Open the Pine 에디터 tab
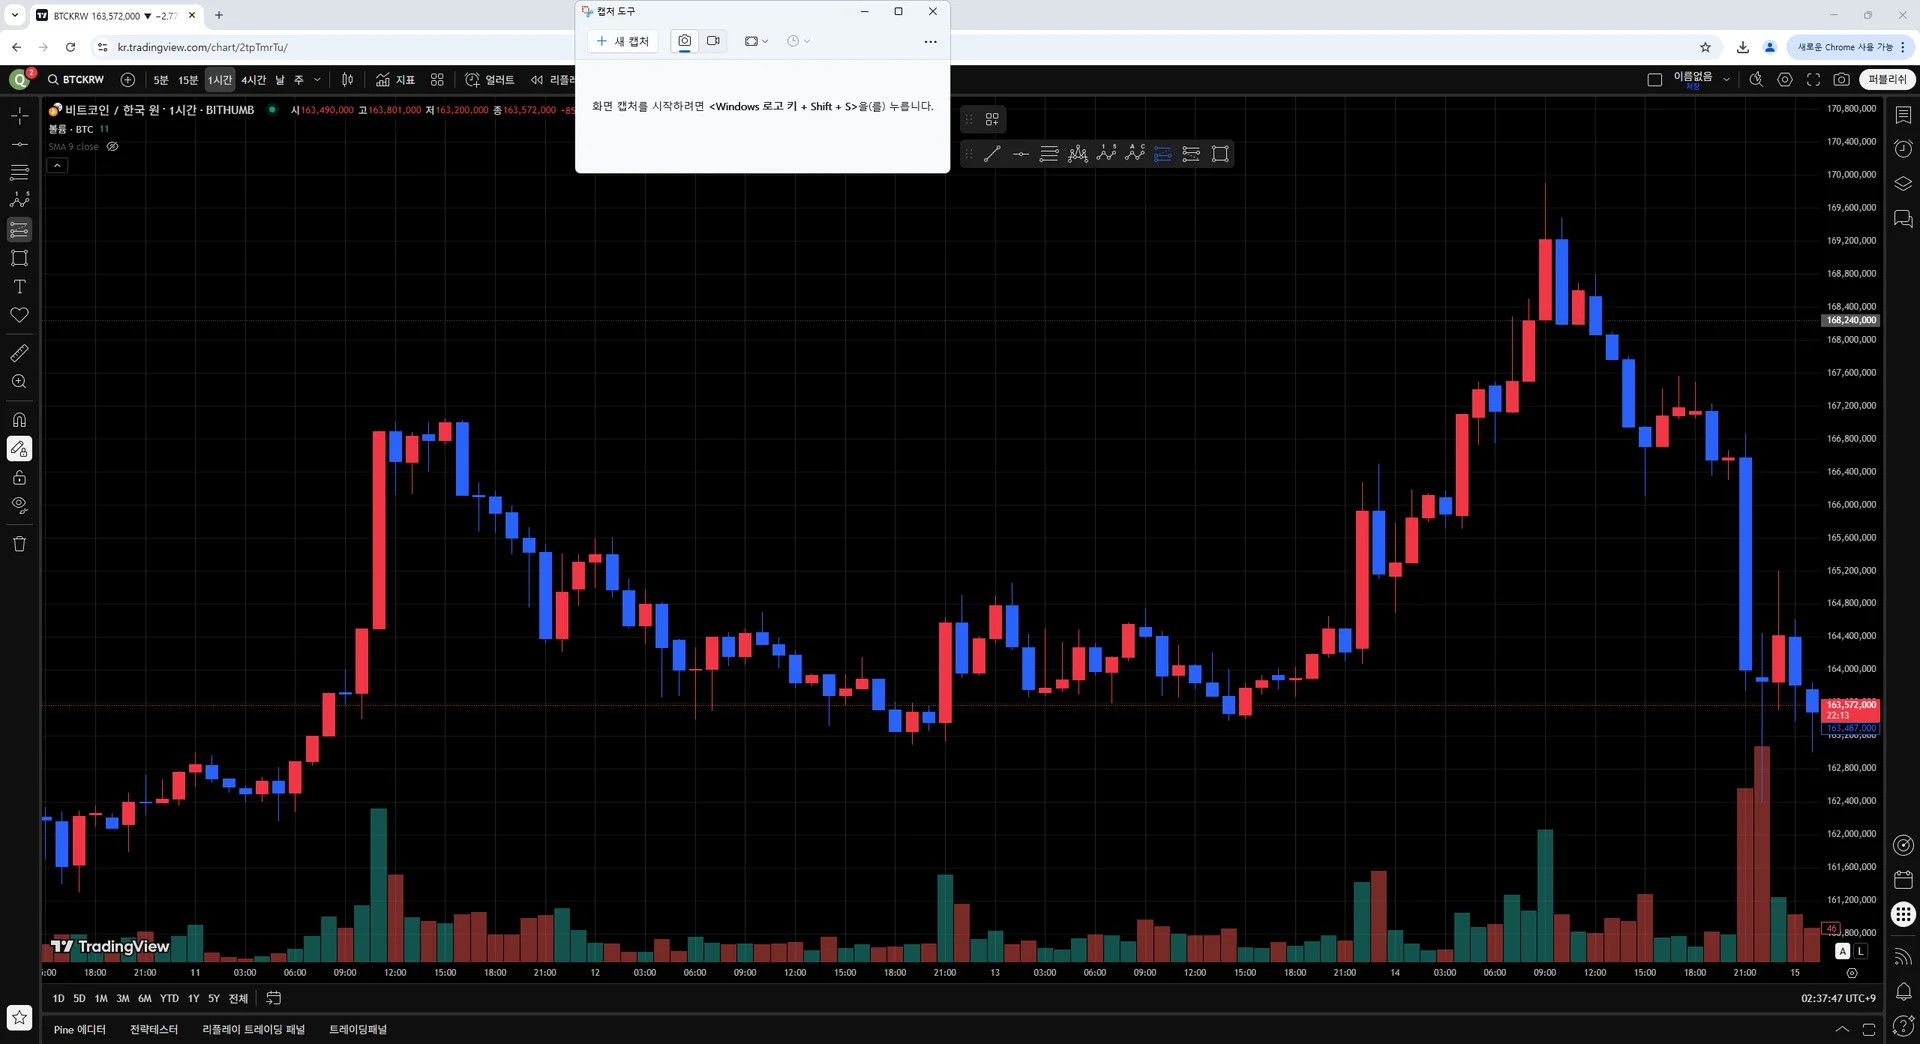This screenshot has height=1044, width=1920. pyautogui.click(x=80, y=1029)
